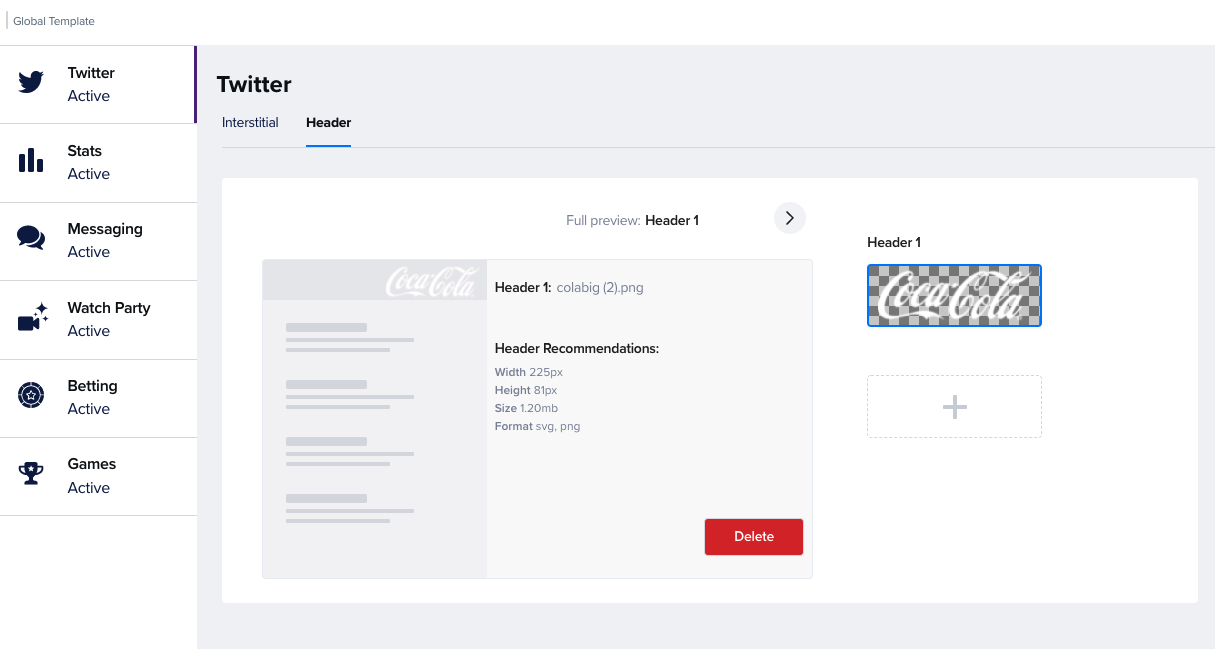Open the Stats section in sidebar

(98, 162)
